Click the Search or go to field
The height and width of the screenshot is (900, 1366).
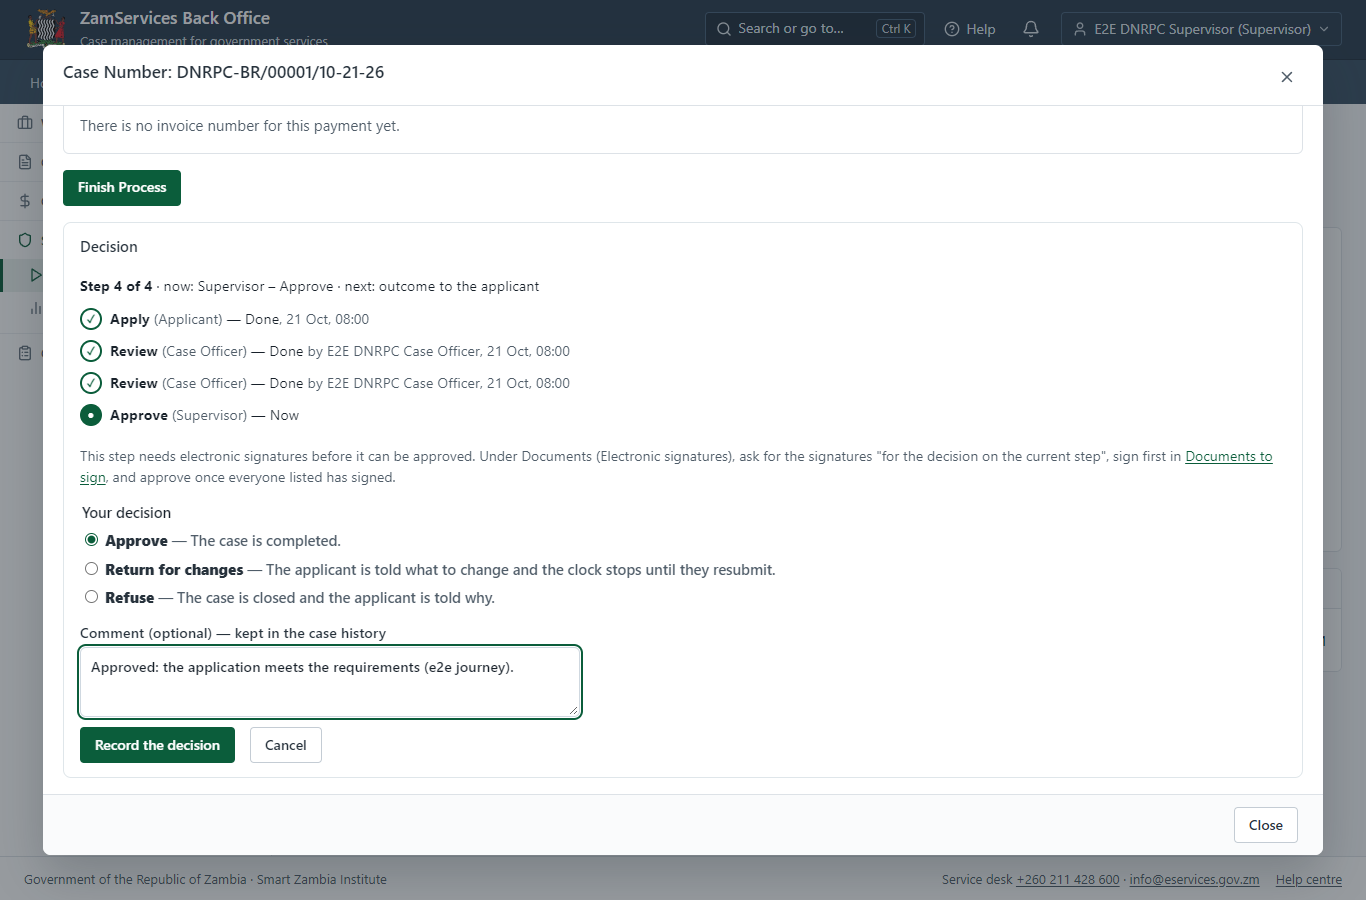tap(814, 29)
